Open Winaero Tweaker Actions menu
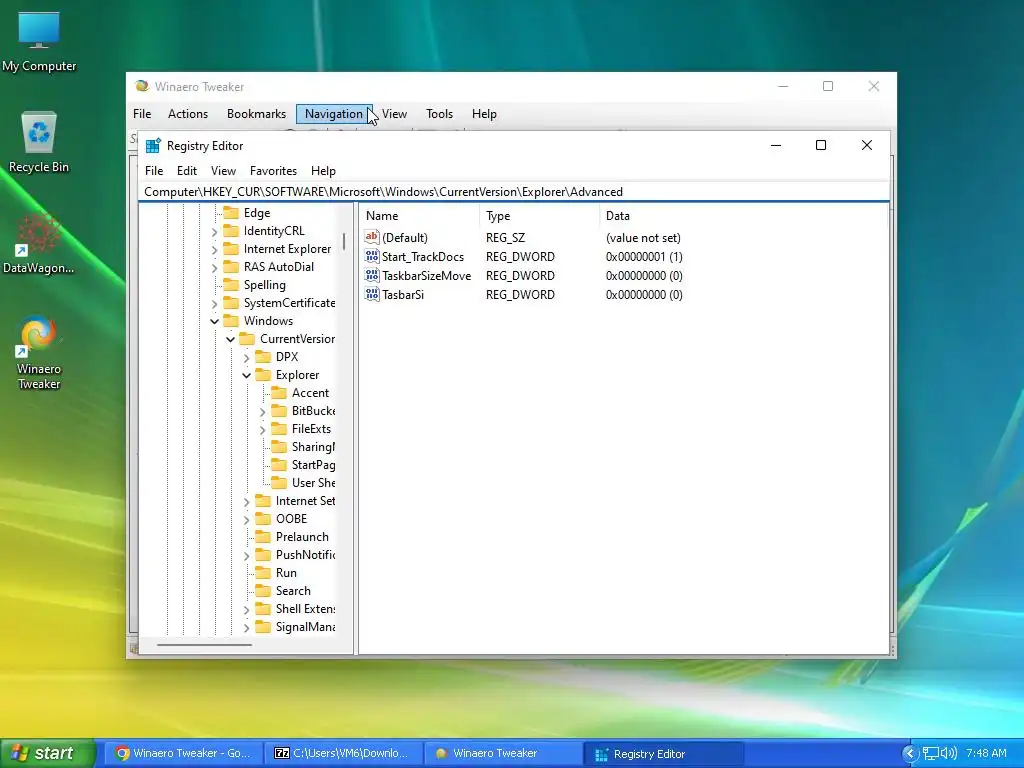 [x=188, y=114]
